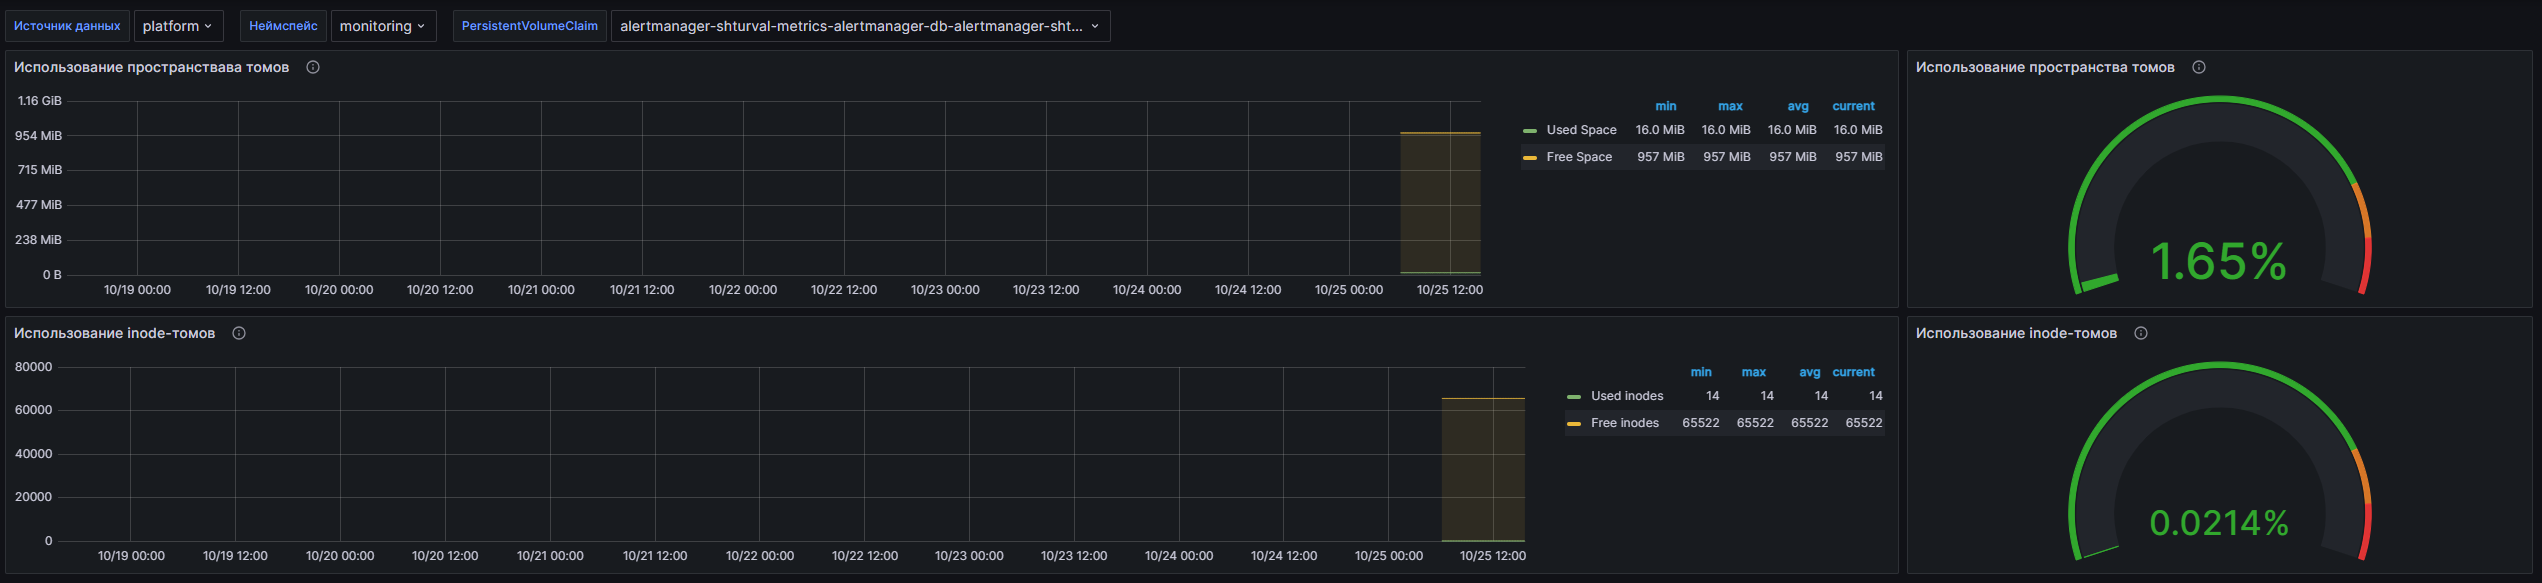
Task: Expand the PersistentVolumeClaim alertmanager dropdown
Action: click(x=860, y=26)
